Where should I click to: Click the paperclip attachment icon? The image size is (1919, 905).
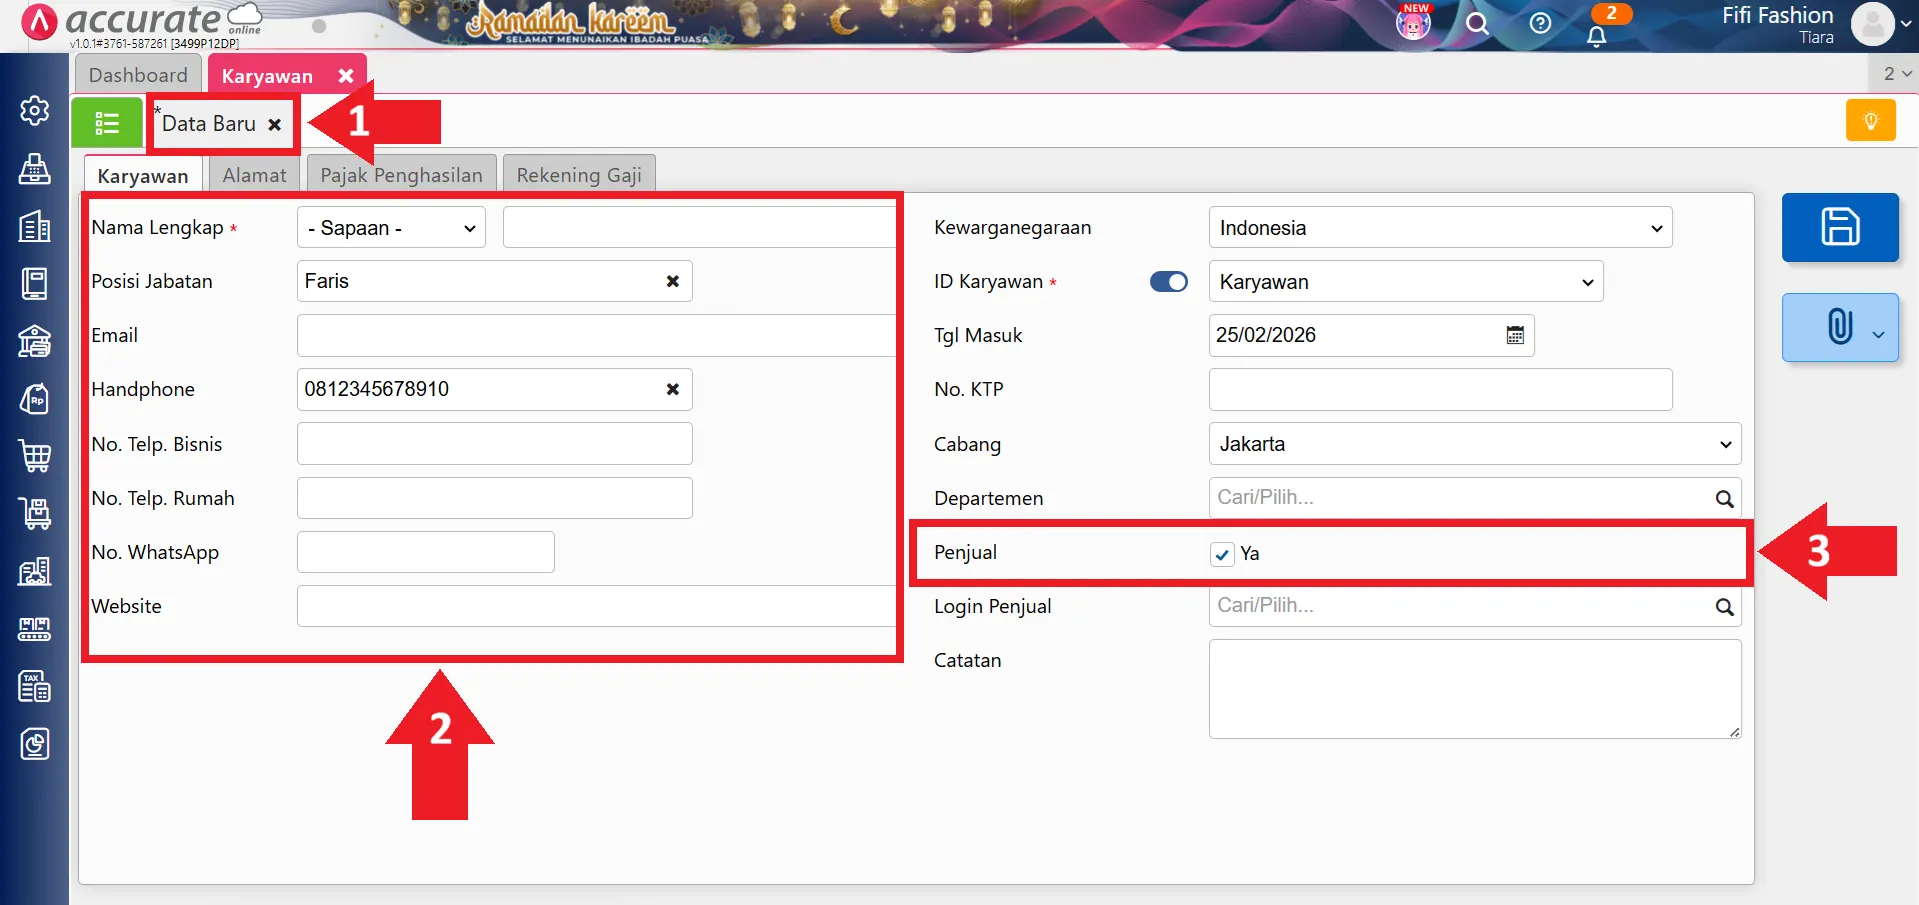(1838, 327)
